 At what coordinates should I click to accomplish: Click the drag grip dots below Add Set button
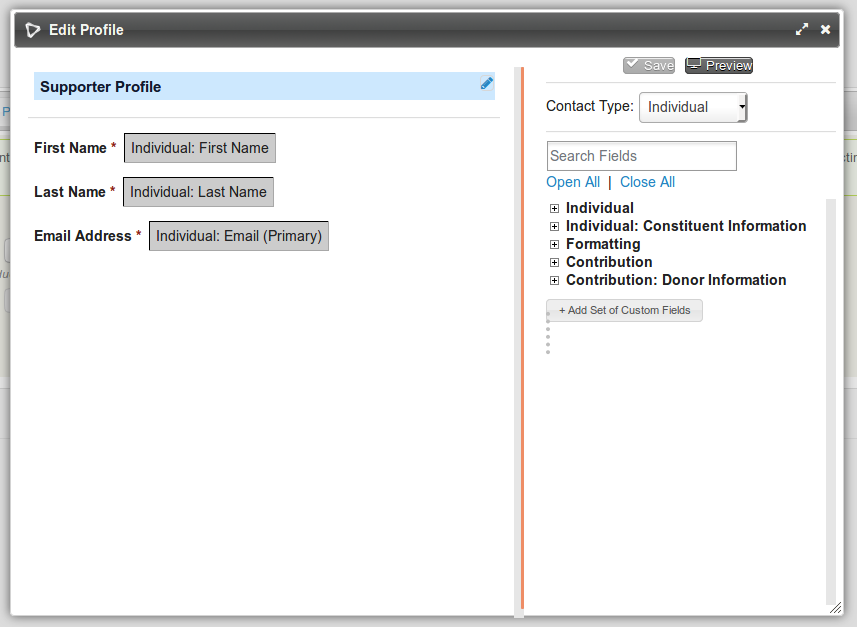coord(548,340)
